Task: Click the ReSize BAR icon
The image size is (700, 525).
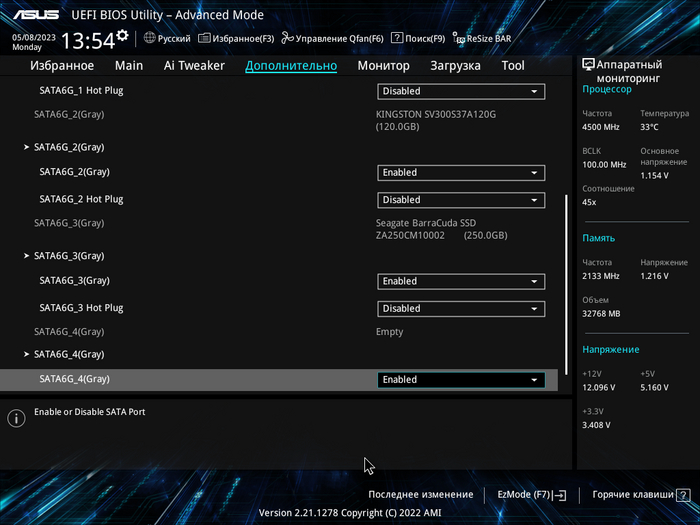Action: 459,38
